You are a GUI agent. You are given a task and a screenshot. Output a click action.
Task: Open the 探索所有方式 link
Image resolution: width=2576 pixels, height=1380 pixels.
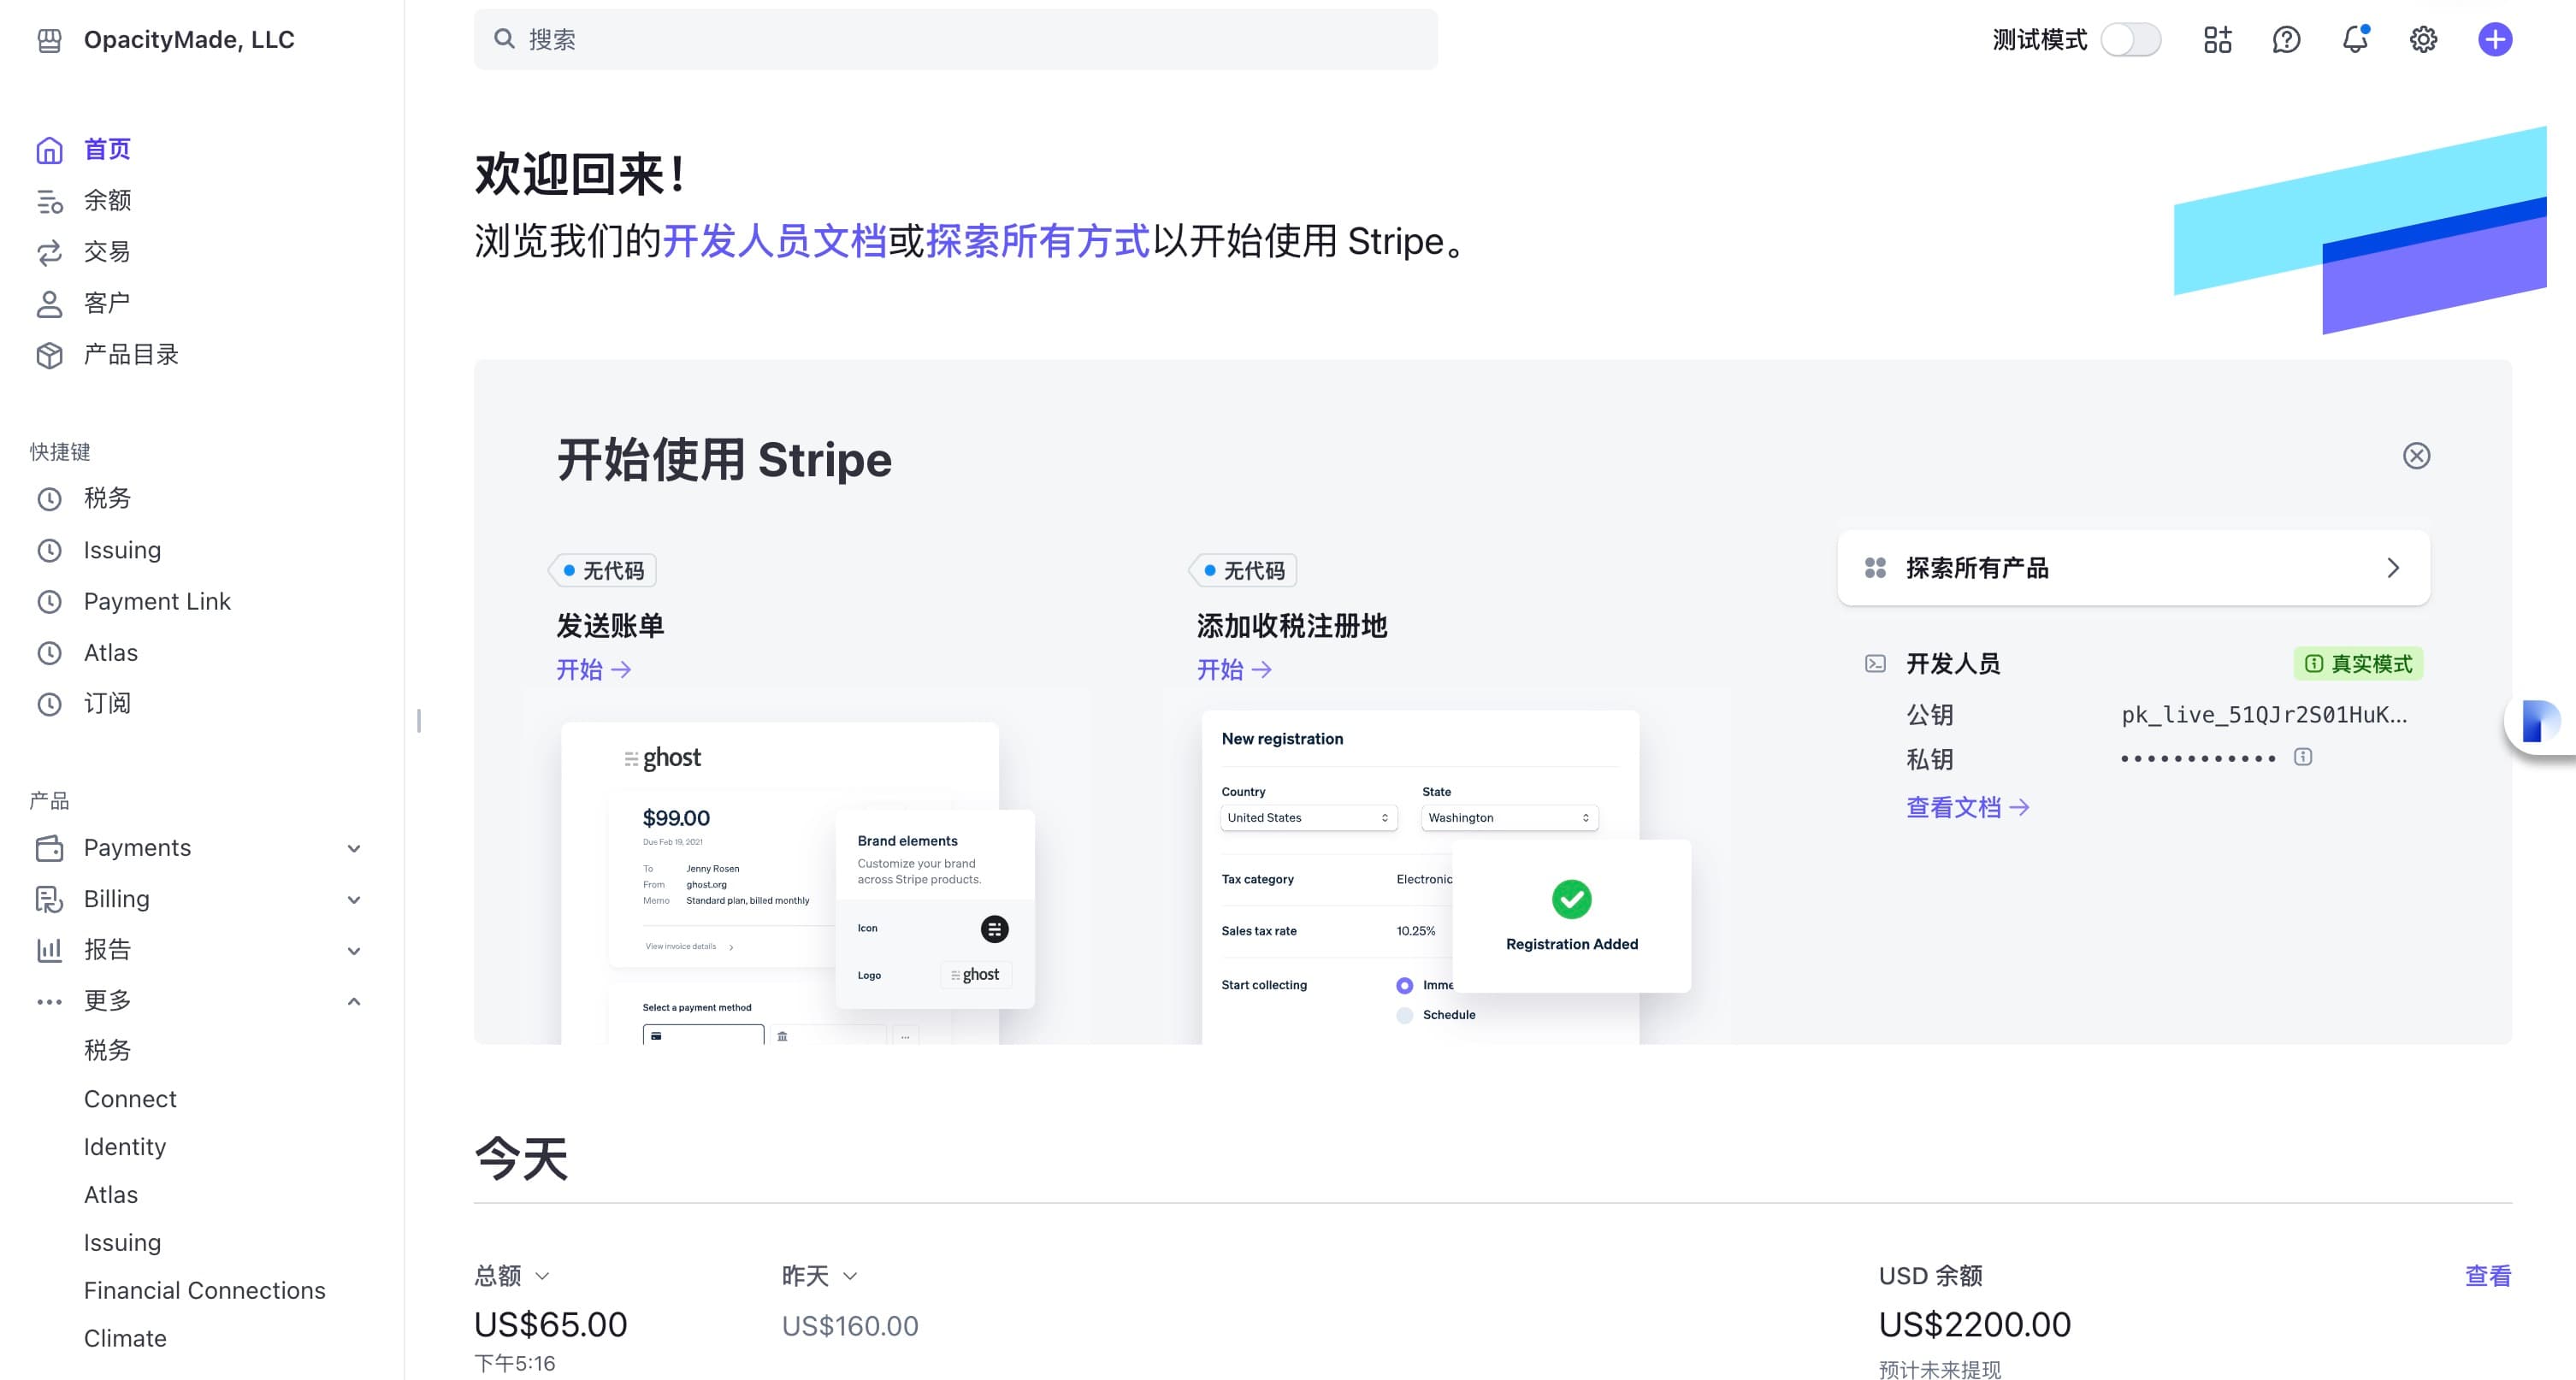point(1038,242)
